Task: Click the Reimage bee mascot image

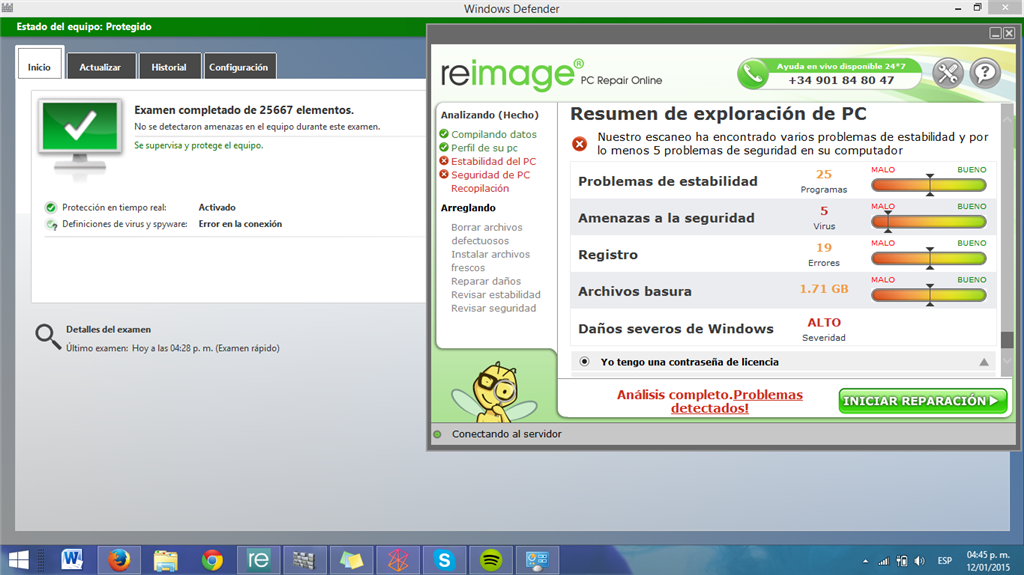Action: pos(494,391)
